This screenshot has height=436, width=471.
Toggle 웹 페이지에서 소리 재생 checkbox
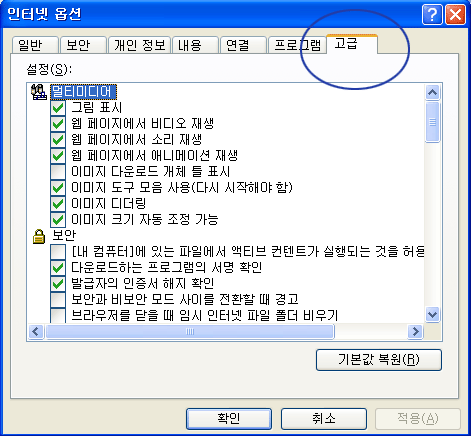coord(58,140)
